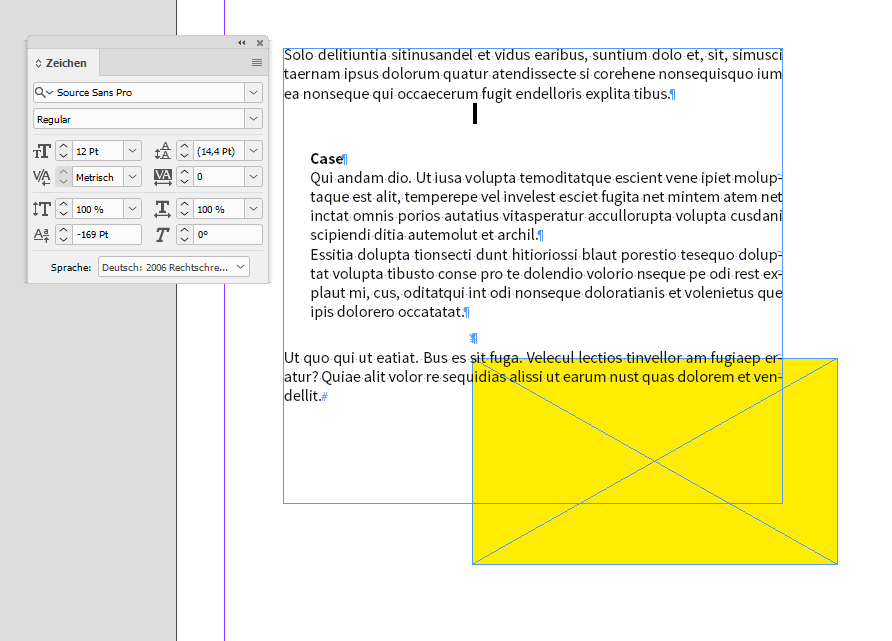Click the word 'dellit.' at story end

[303, 396]
